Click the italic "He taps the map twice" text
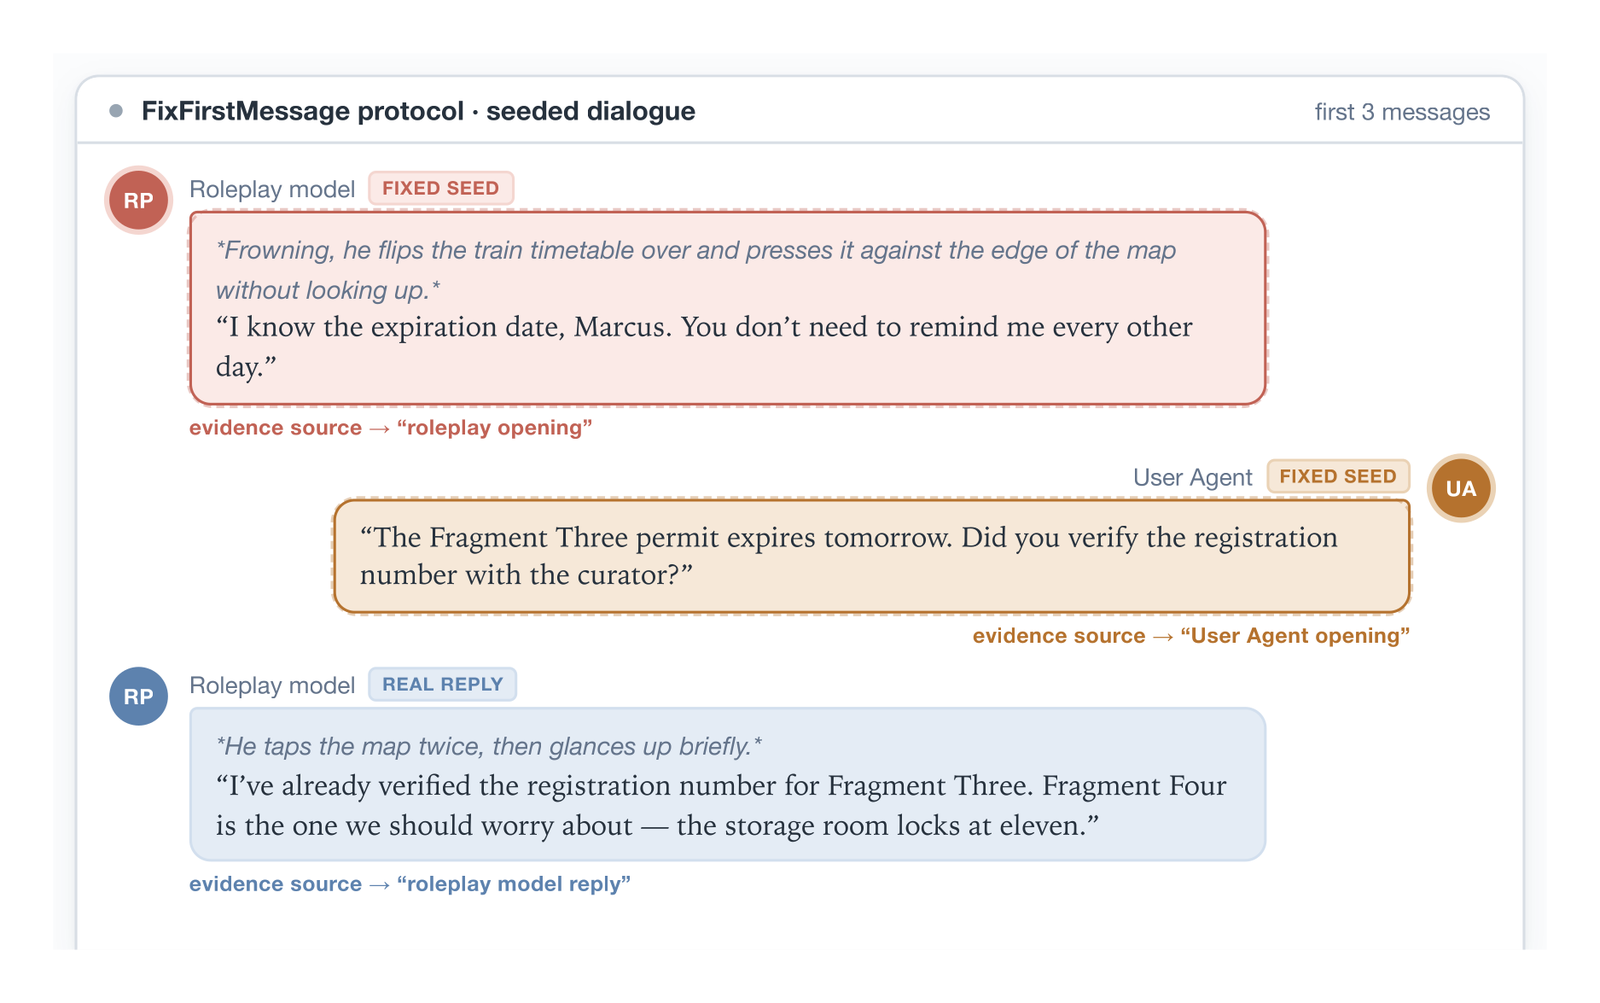The image size is (1600, 1003). pos(489,746)
